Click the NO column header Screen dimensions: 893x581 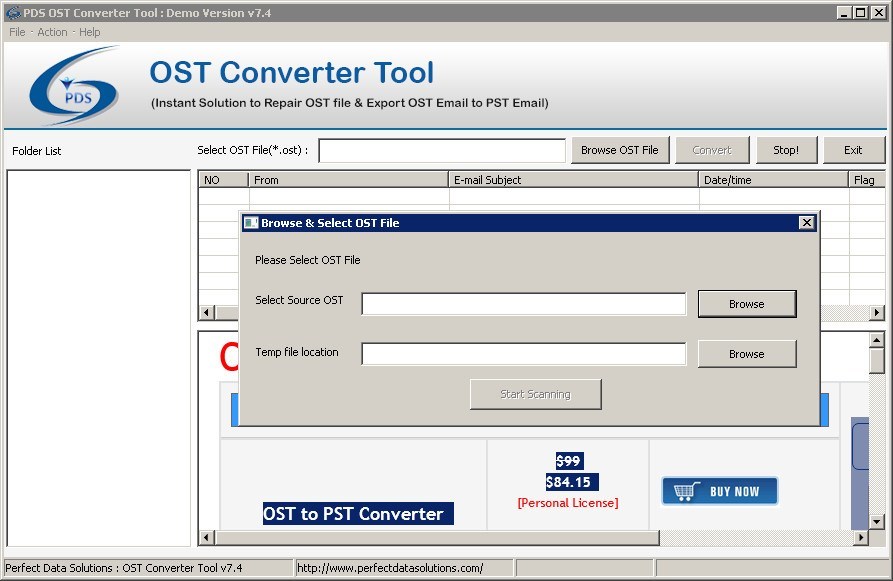223,180
